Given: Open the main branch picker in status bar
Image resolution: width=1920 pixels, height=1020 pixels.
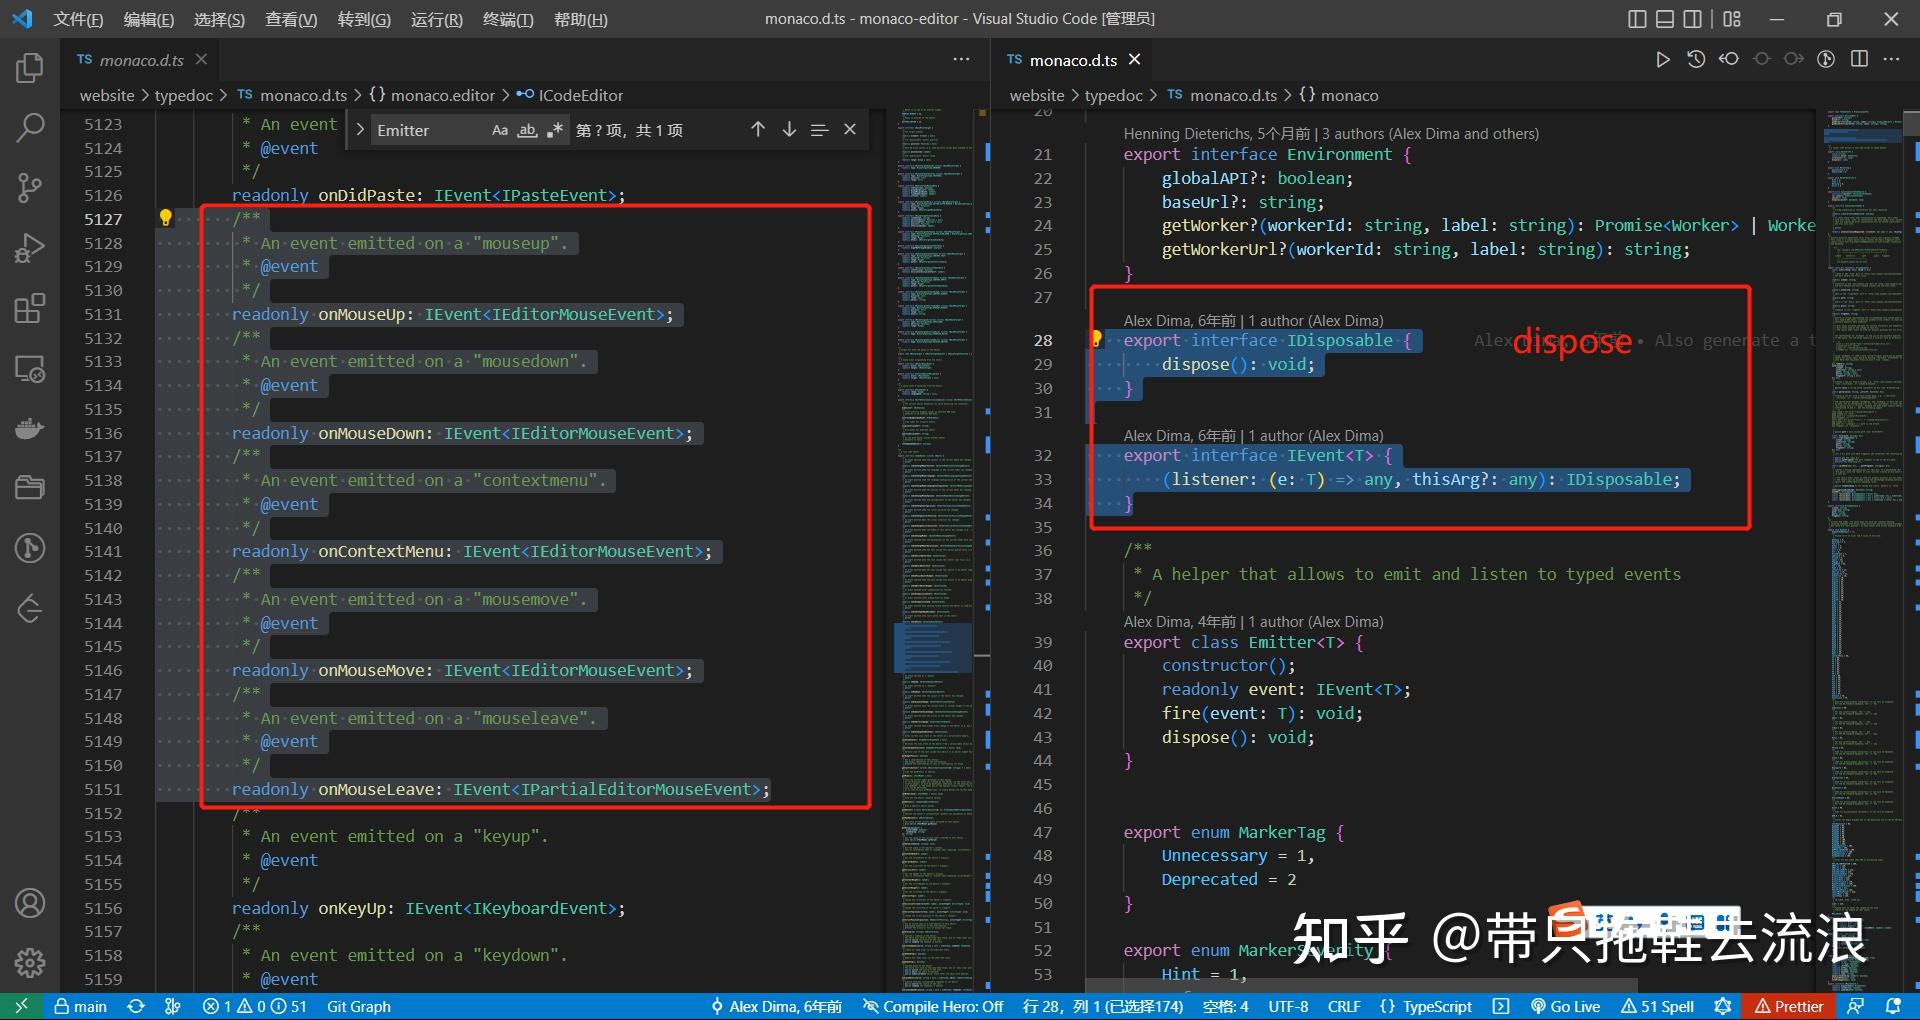Looking at the screenshot, I should [x=81, y=1006].
